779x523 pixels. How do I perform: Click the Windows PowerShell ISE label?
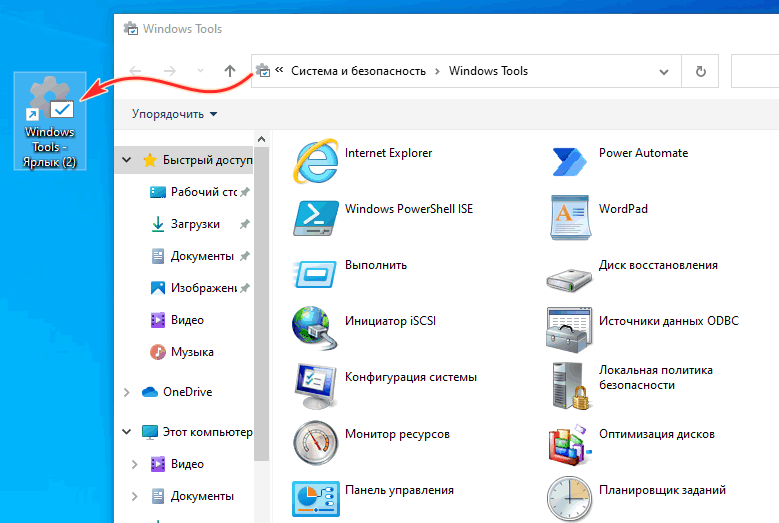coord(409,209)
